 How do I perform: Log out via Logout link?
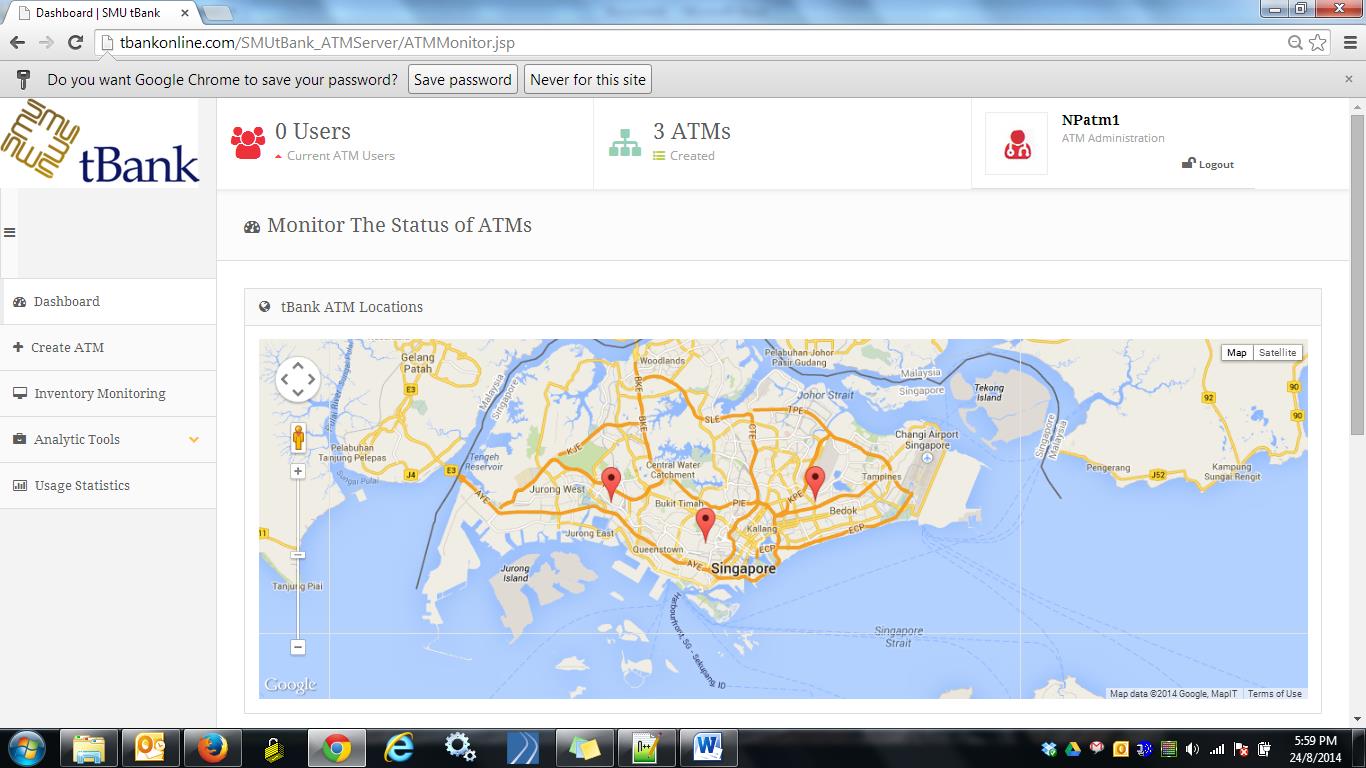coord(1208,164)
